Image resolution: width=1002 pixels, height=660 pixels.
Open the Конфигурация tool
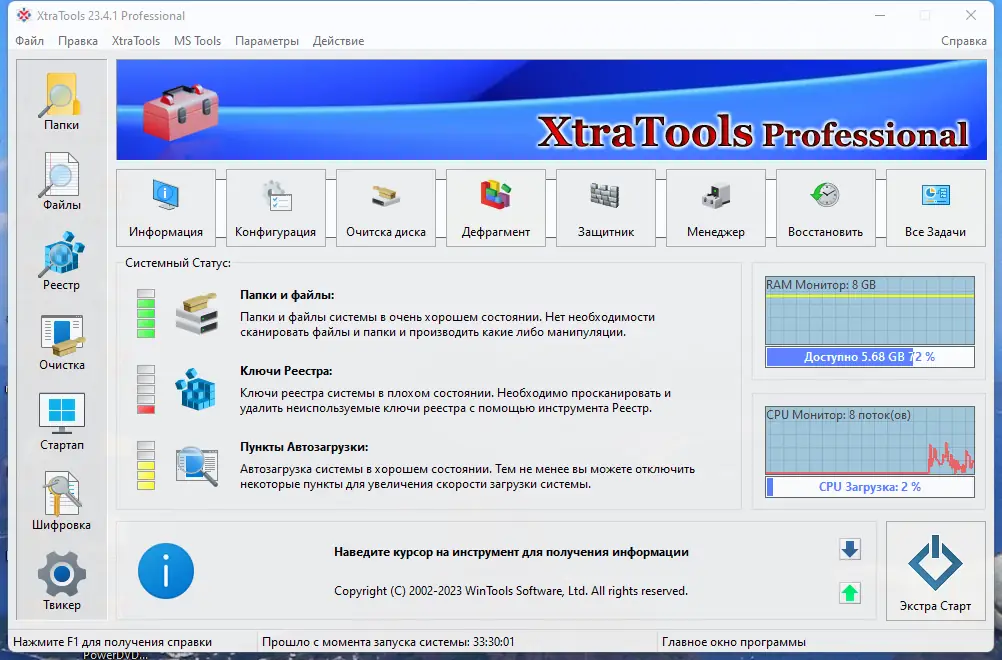[275, 208]
